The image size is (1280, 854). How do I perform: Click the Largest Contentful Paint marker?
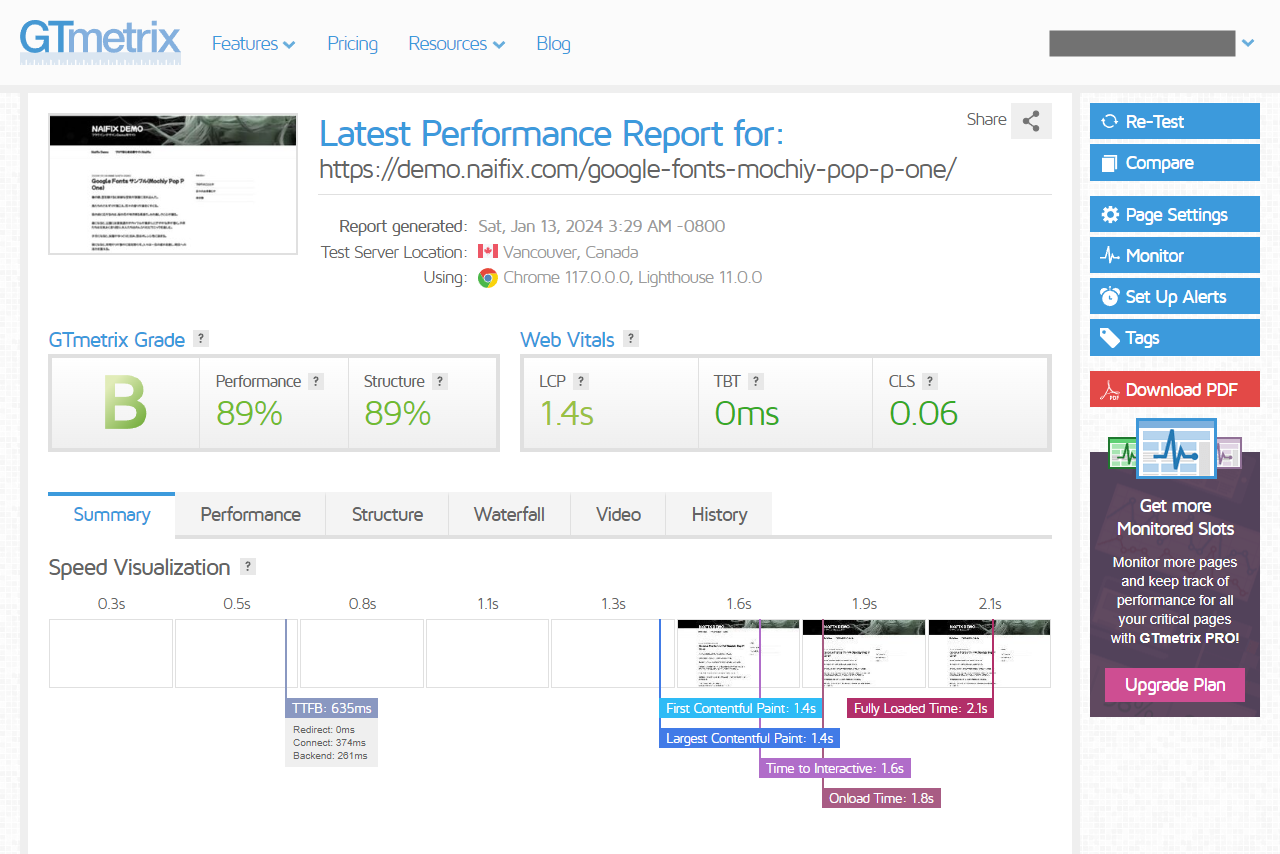pyautogui.click(x=749, y=738)
